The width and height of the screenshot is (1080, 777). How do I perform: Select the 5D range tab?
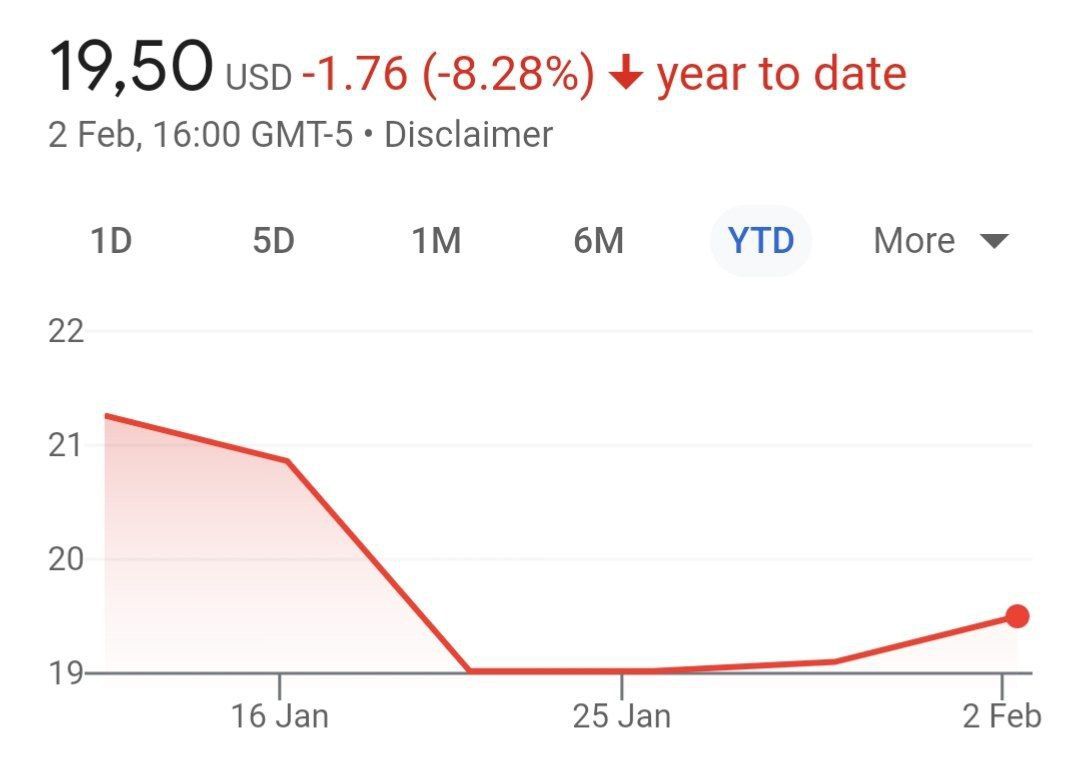pyautogui.click(x=273, y=241)
